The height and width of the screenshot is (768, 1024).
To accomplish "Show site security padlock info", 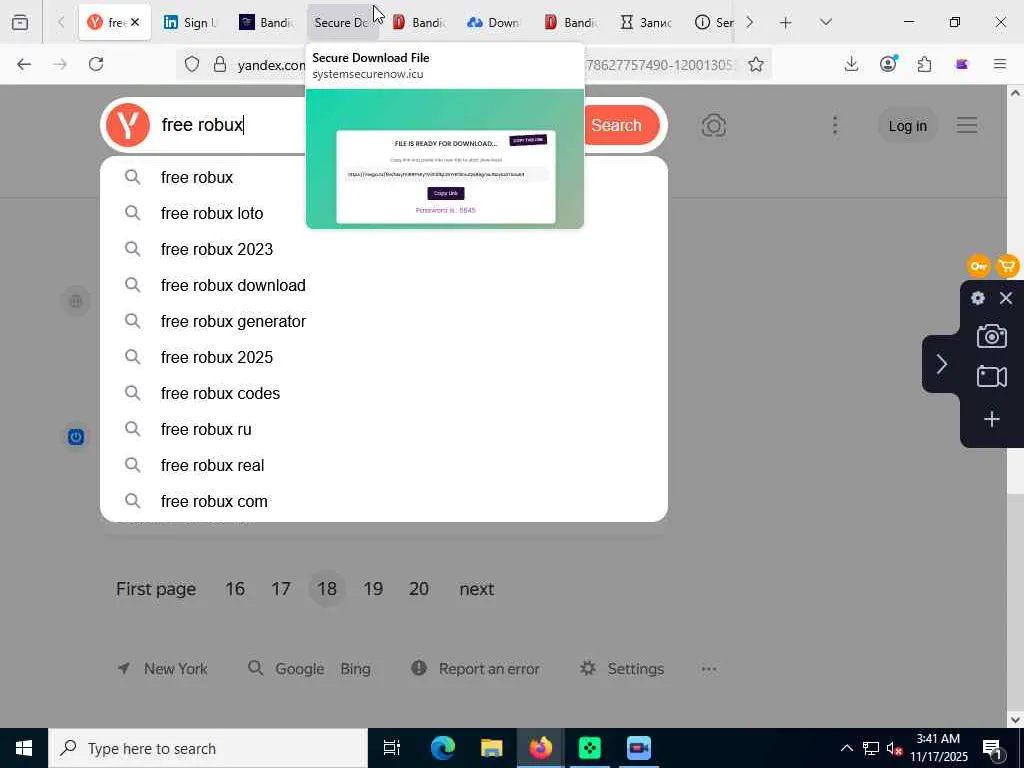I will (220, 64).
